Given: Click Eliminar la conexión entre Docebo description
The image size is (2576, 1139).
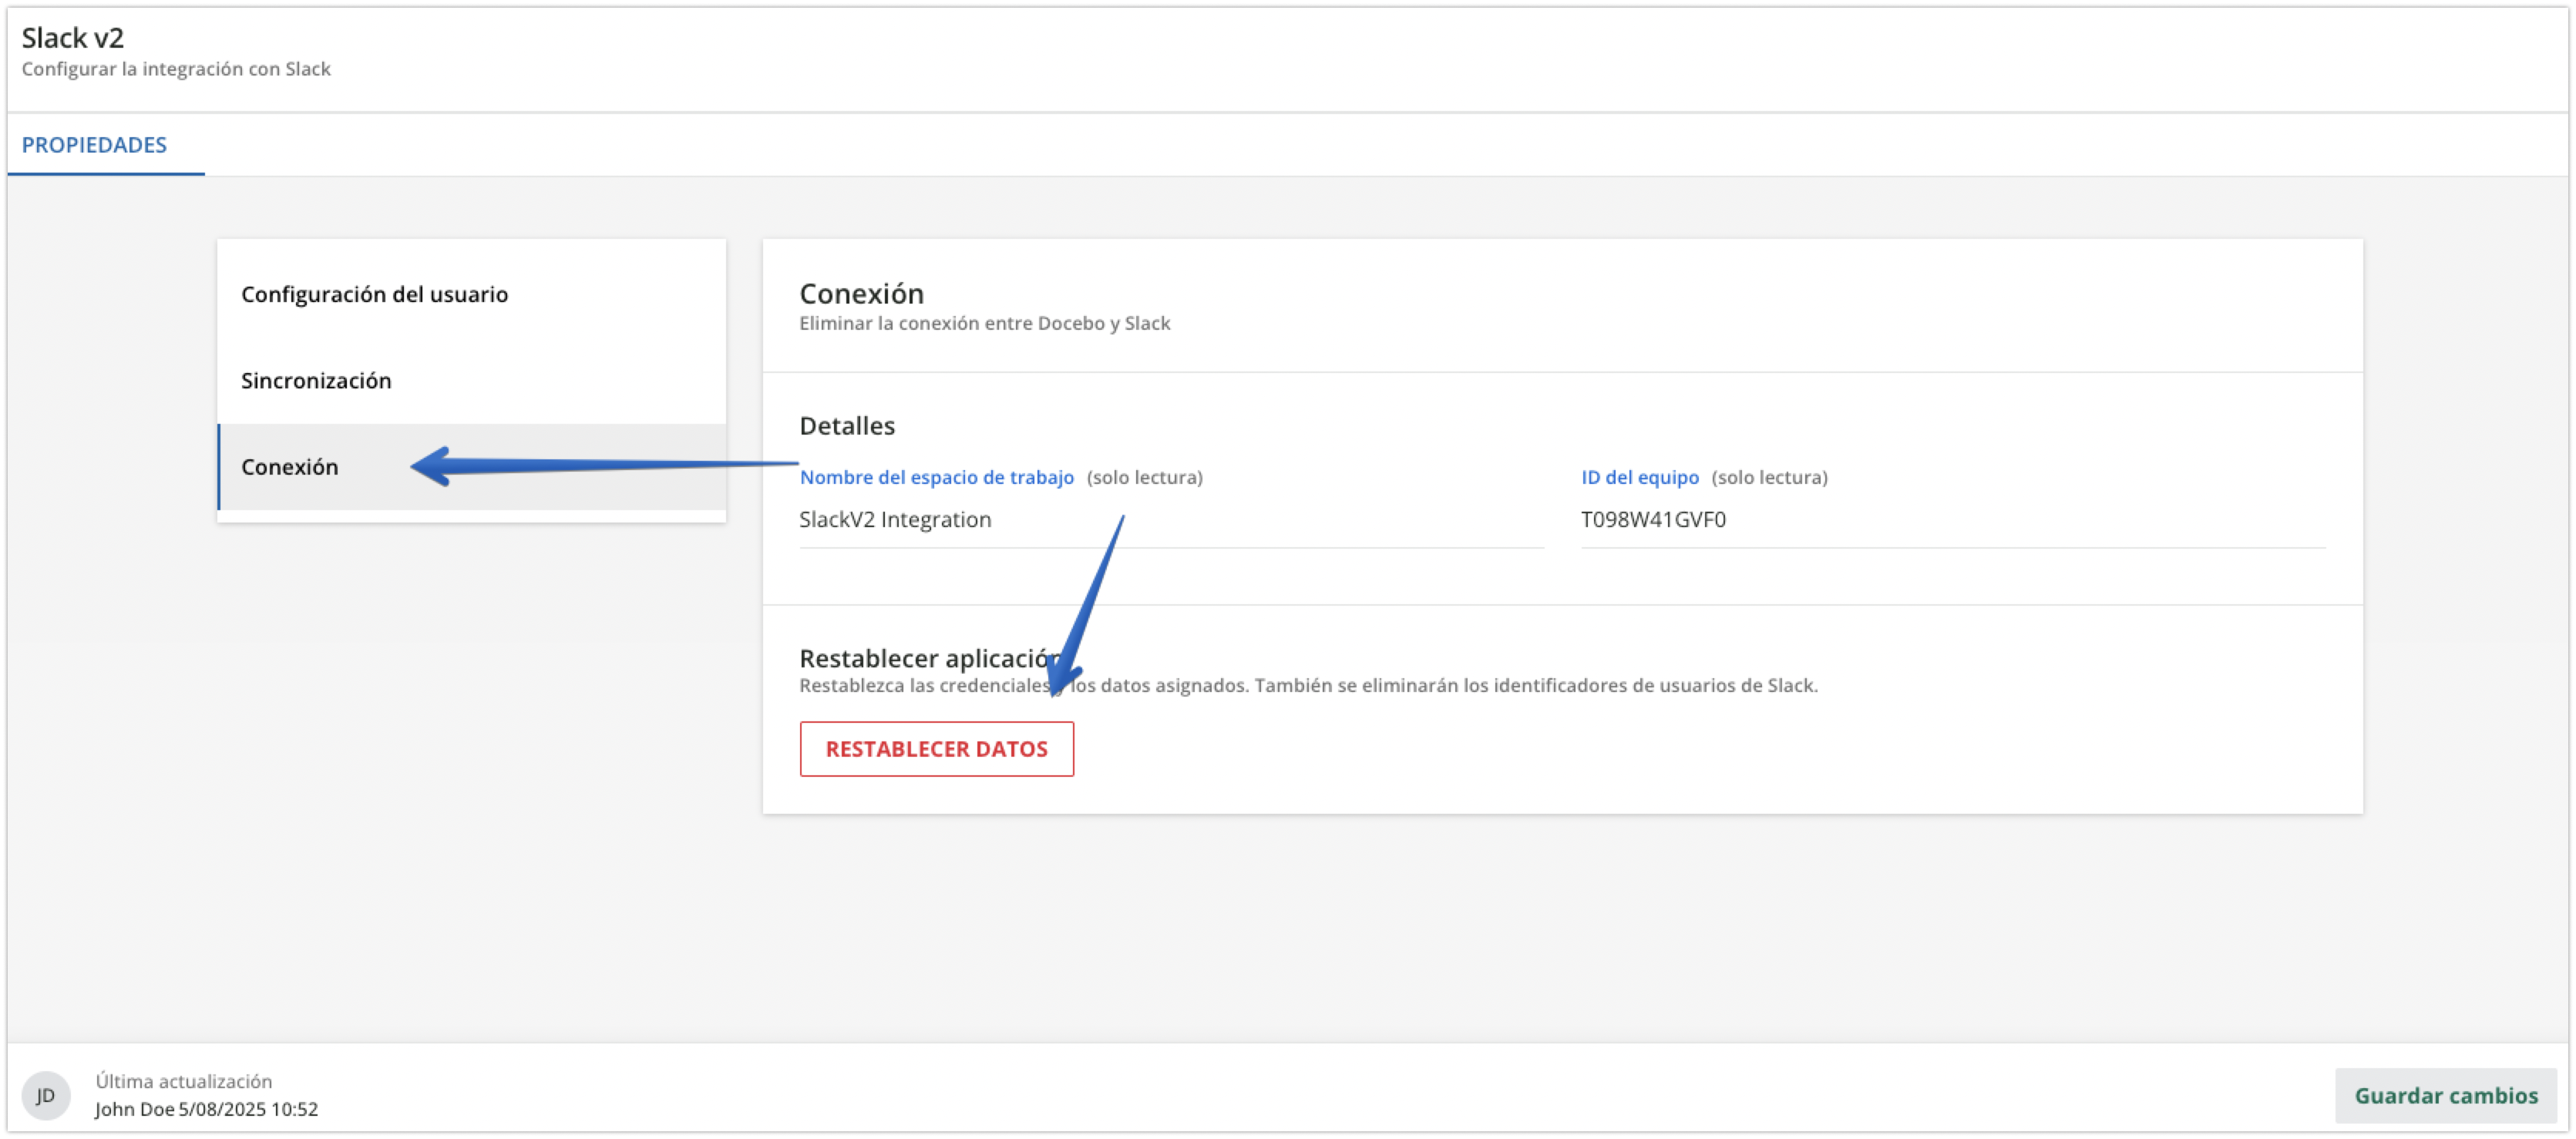Looking at the screenshot, I should click(984, 323).
